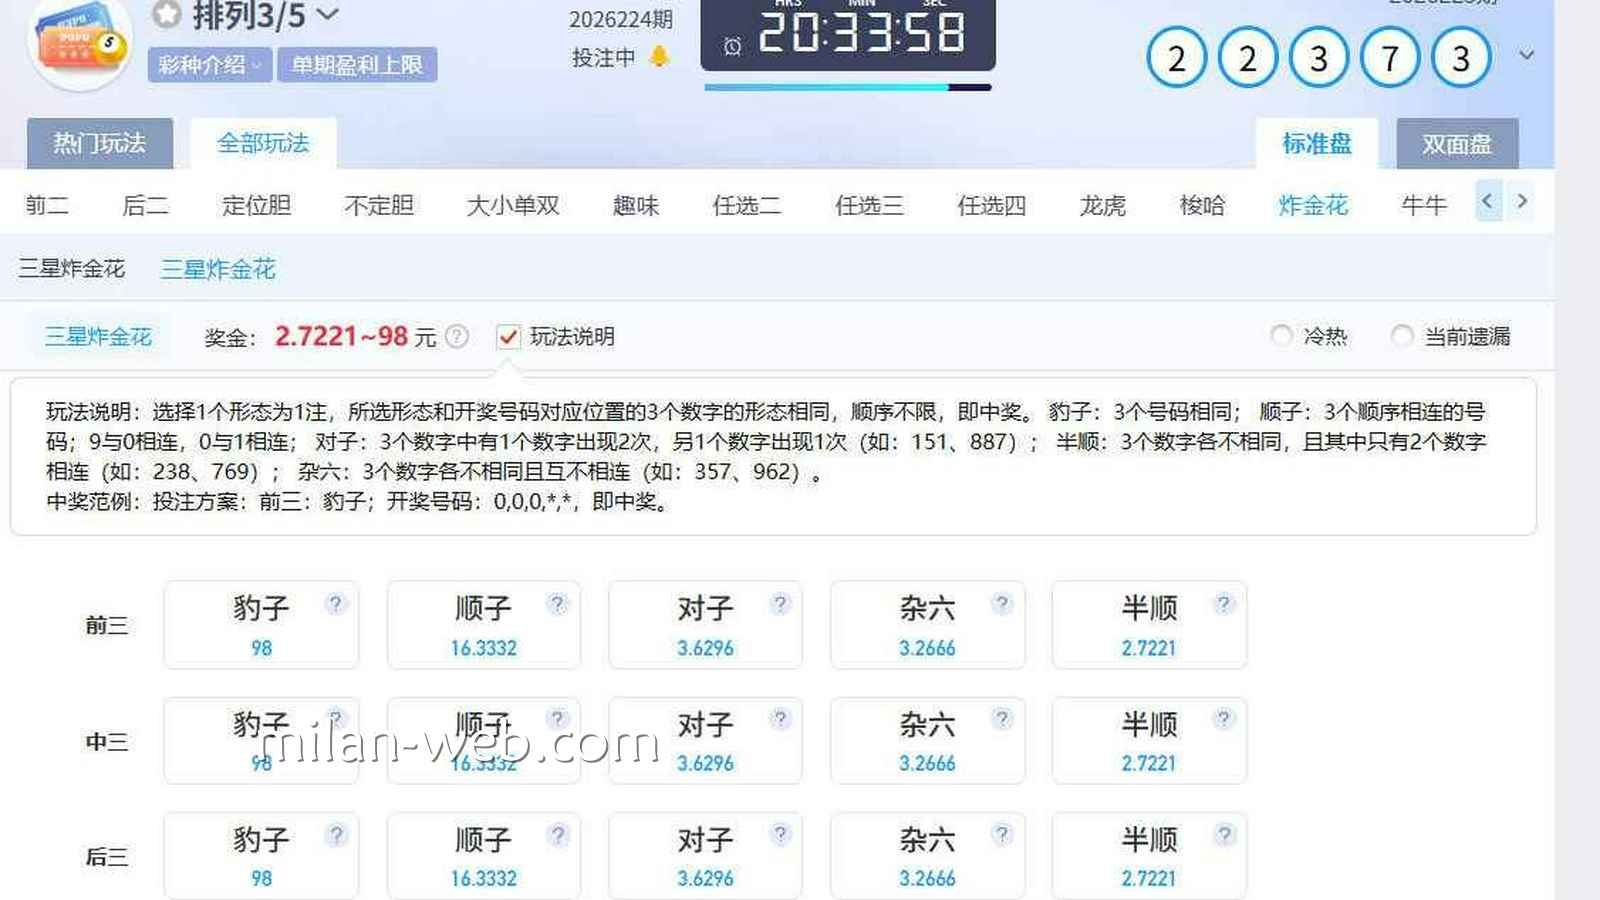This screenshot has height=900, width=1600.
Task: Open the 趣味 play category
Action: pyautogui.click(x=636, y=205)
